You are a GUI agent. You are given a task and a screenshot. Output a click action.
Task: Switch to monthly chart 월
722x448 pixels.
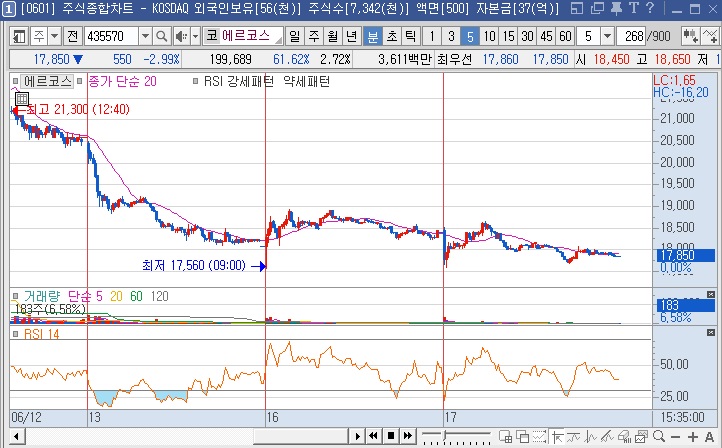[332, 36]
